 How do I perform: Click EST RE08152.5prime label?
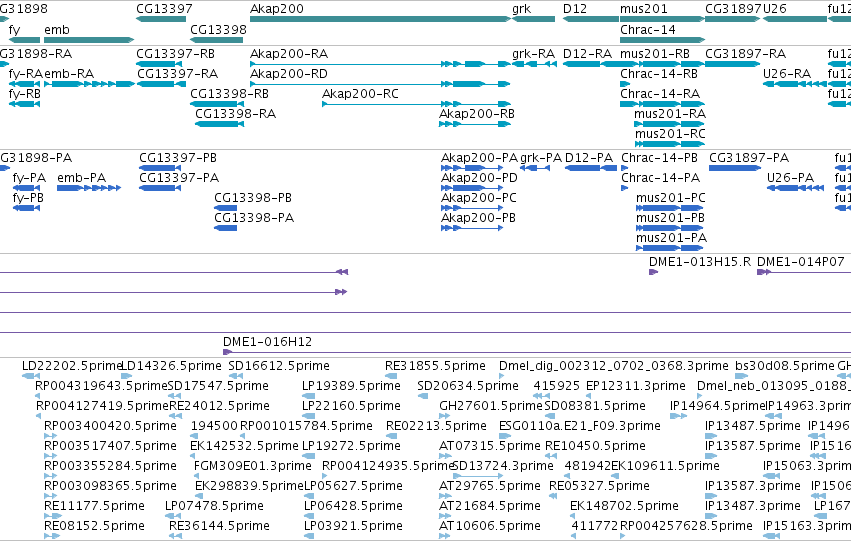pos(94,526)
